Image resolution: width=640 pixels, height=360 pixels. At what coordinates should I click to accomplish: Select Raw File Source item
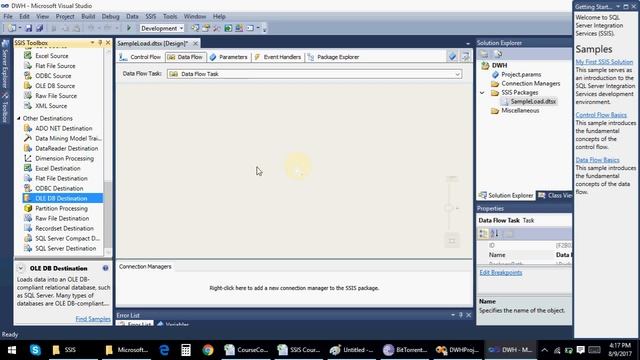pyautogui.click(x=56, y=96)
